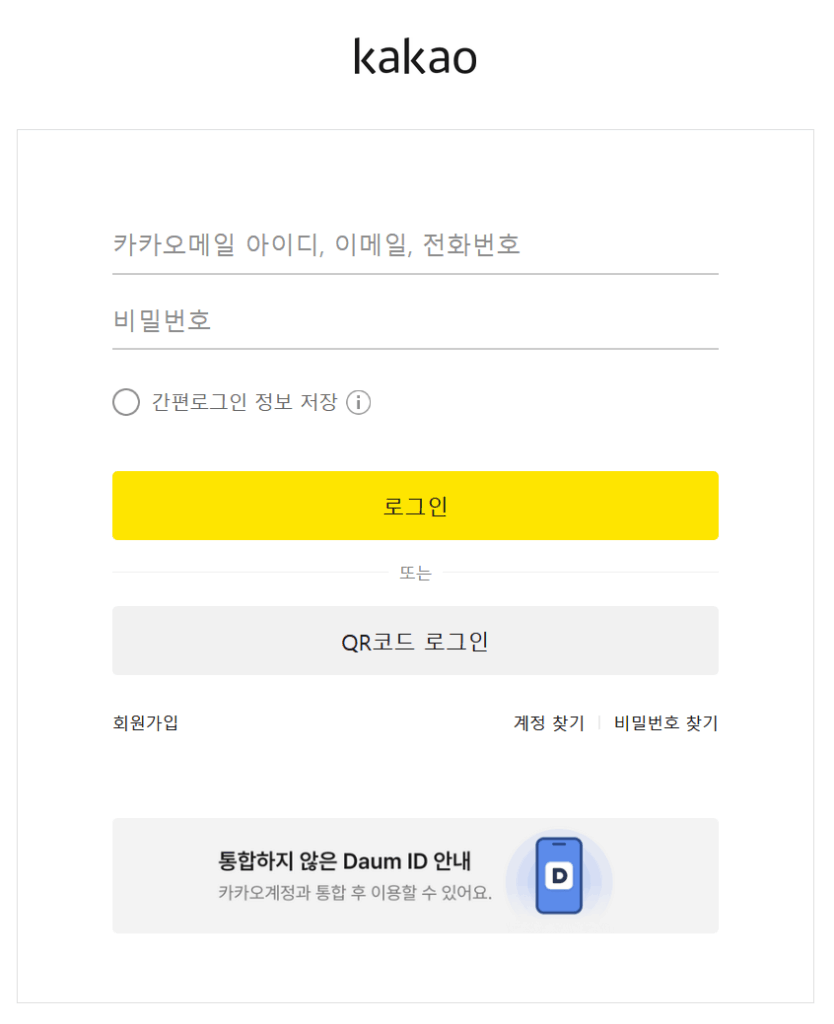Click the 카카오계정과 통합 후 이용할 수 있어요 text
834x1024 pixels.
point(355,893)
